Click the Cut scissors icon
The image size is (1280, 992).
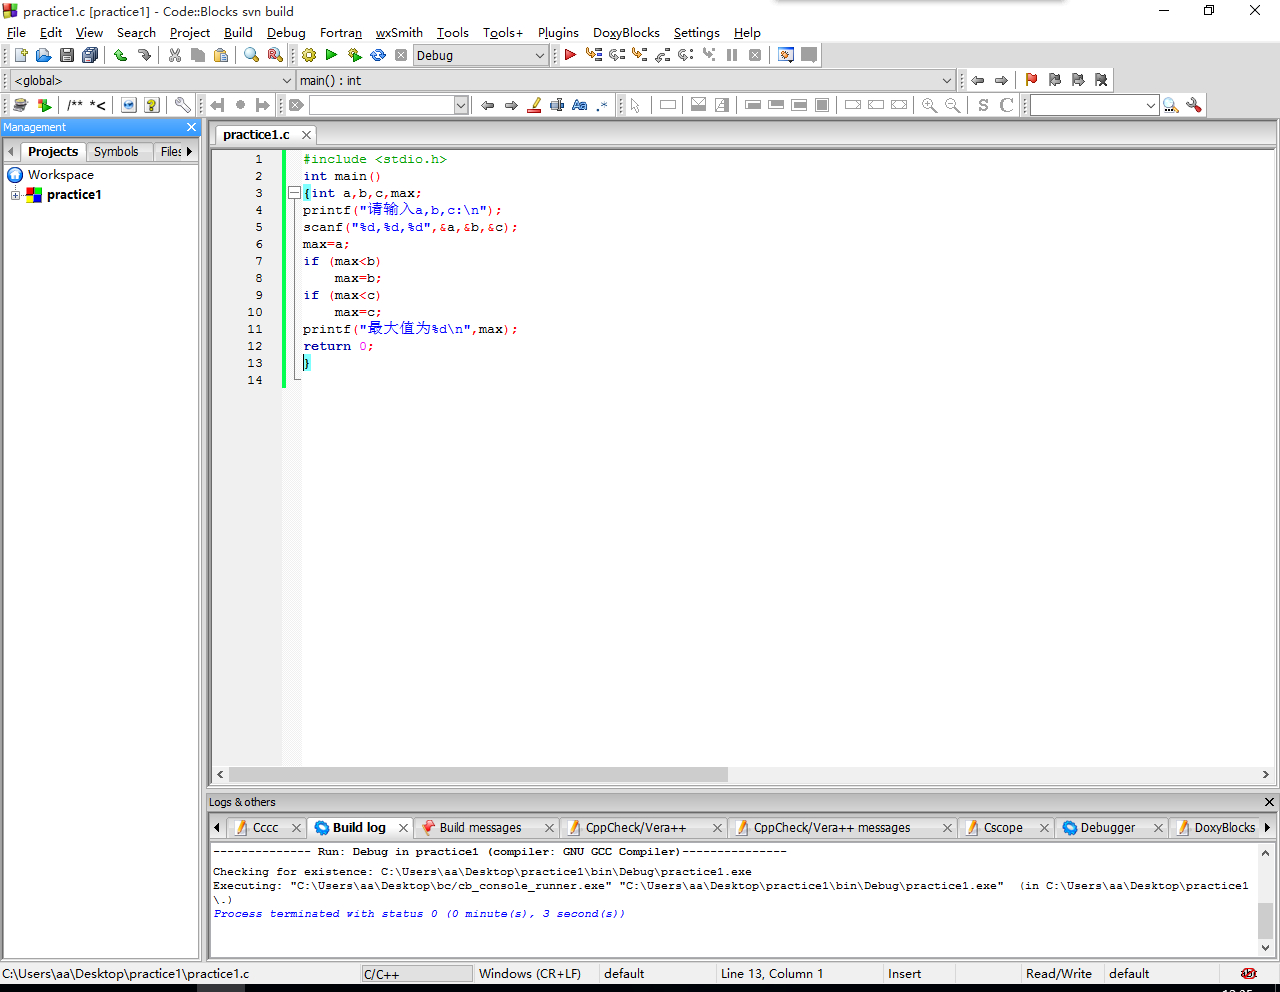[175, 55]
